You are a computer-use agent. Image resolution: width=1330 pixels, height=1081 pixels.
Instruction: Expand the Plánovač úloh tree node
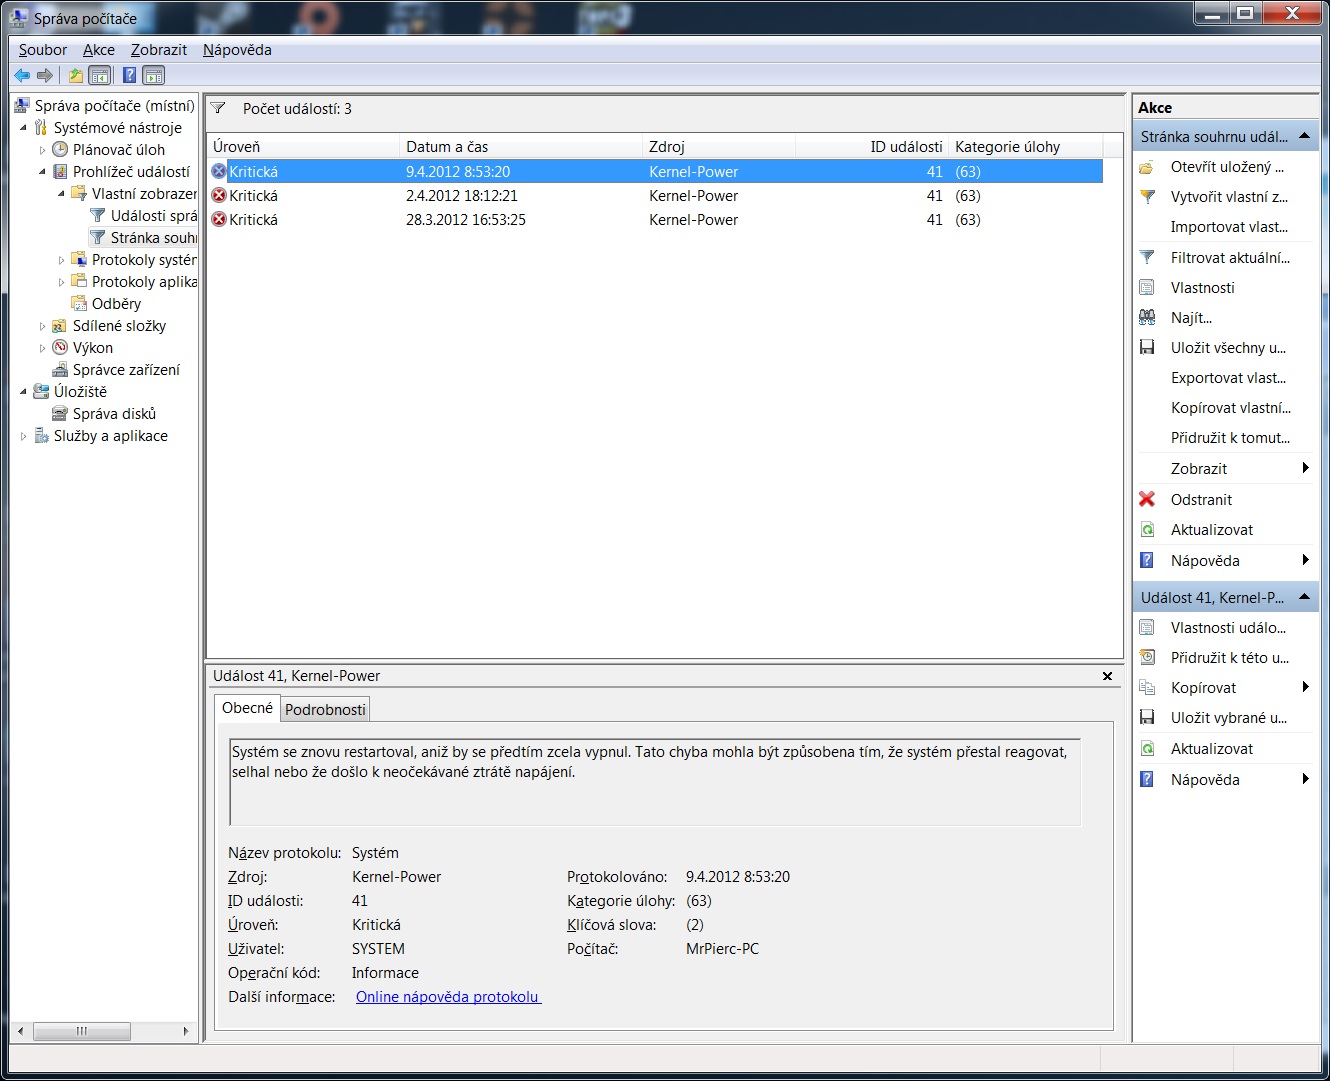(42, 150)
